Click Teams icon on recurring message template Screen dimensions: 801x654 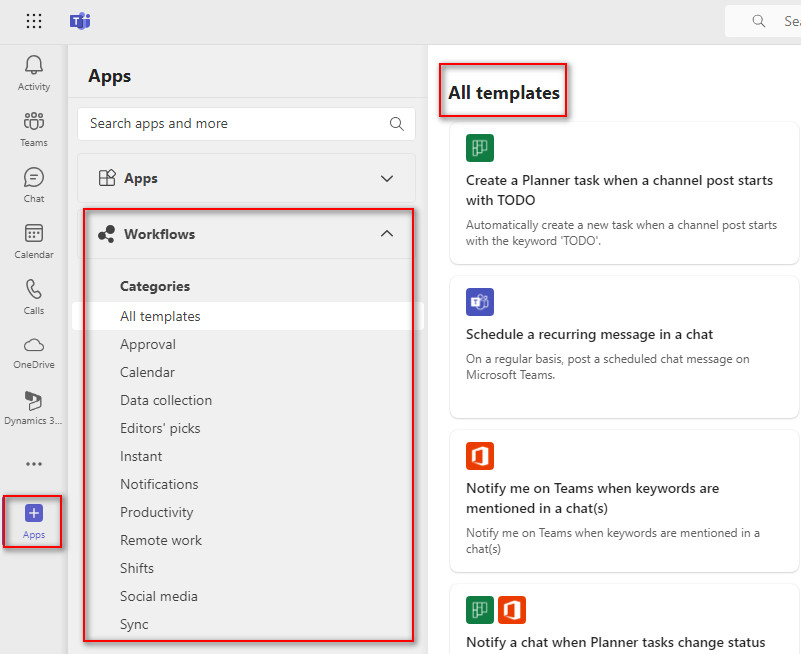480,301
